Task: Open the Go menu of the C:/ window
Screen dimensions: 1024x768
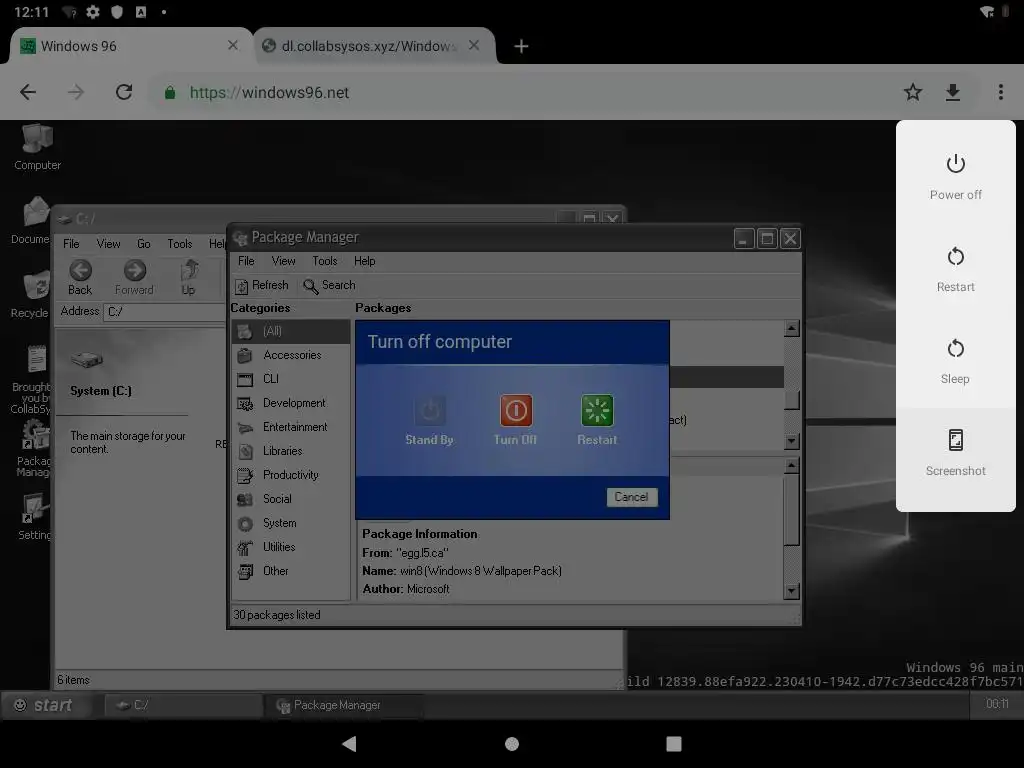Action: pos(144,244)
